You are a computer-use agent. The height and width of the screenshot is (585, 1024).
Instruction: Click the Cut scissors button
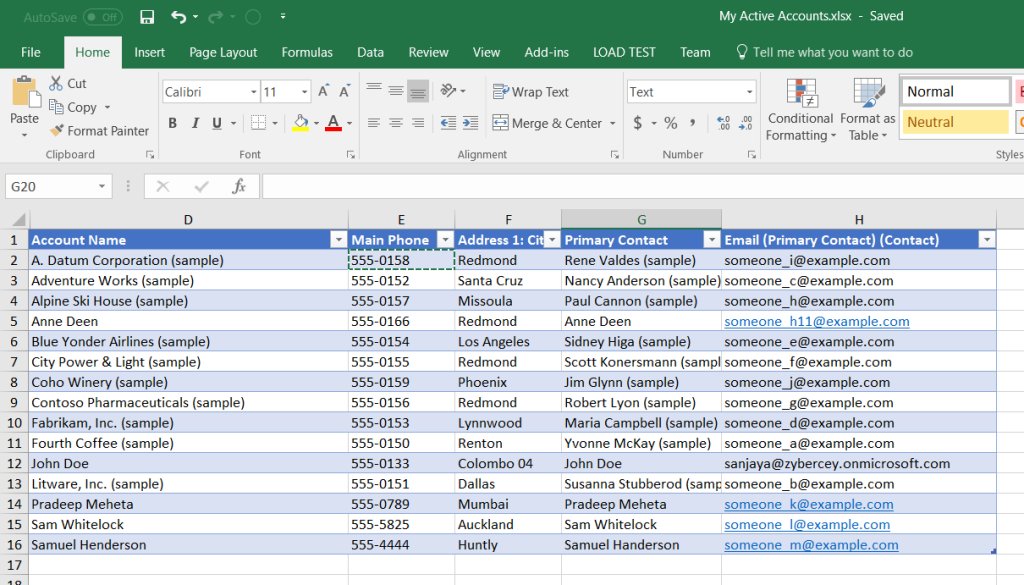coord(68,84)
